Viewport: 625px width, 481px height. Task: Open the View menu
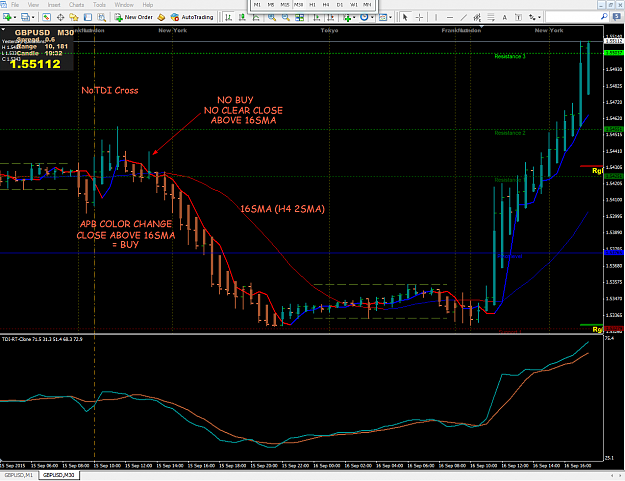[x=33, y=5]
